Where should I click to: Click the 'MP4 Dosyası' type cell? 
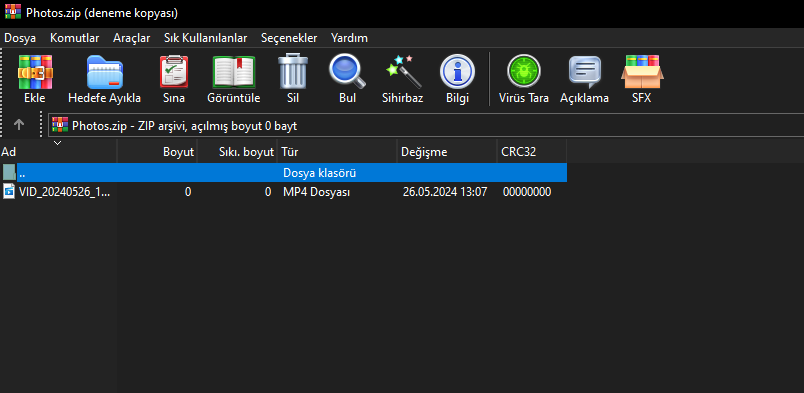coord(317,192)
